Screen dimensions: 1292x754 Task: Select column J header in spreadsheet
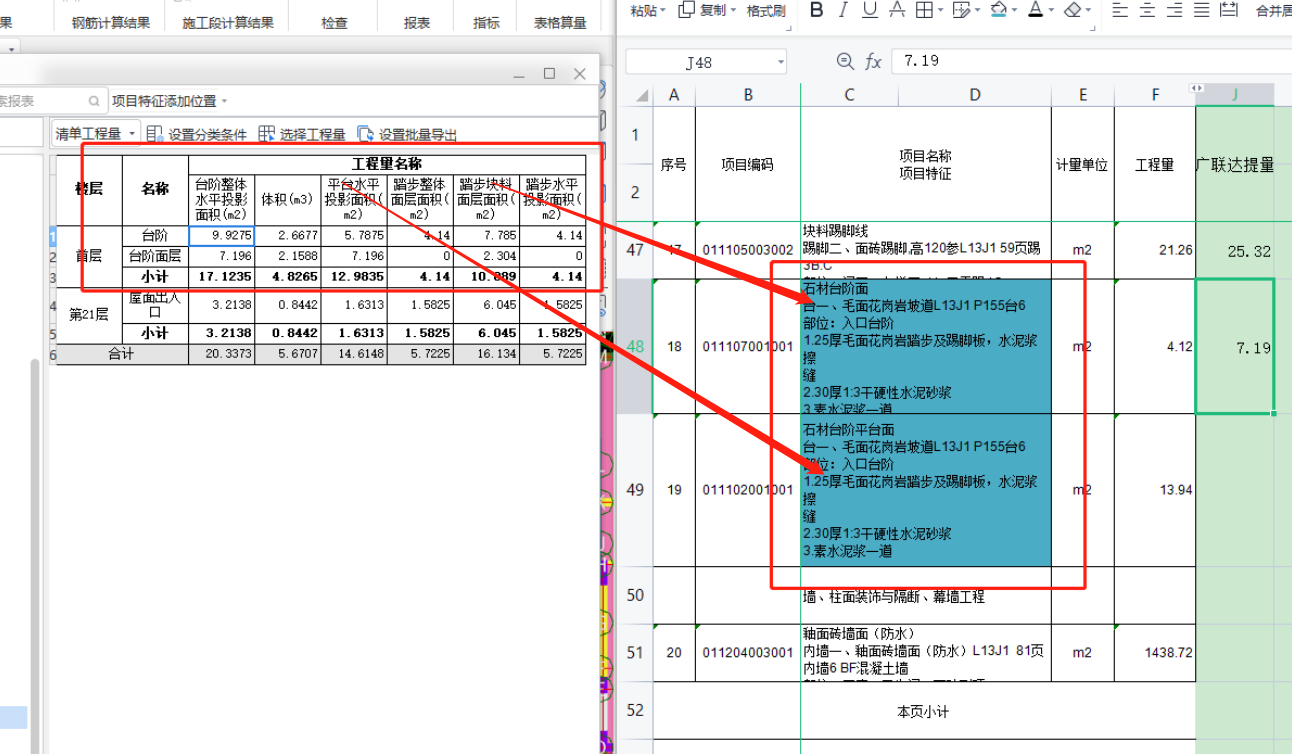coord(1235,95)
